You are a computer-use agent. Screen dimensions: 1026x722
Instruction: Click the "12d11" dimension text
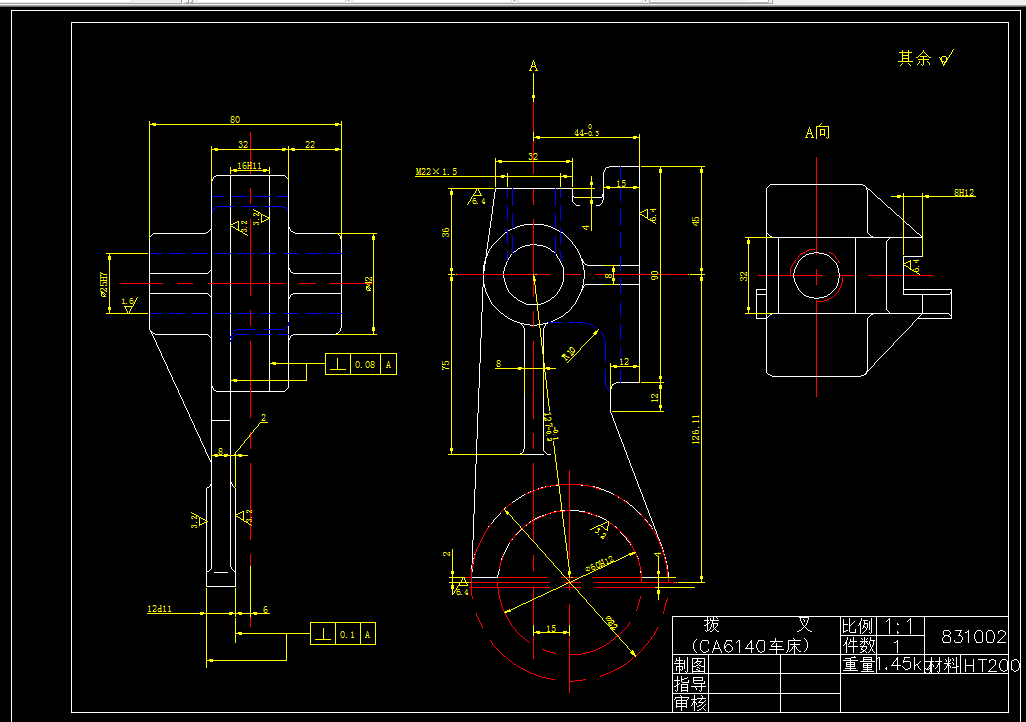point(159,609)
